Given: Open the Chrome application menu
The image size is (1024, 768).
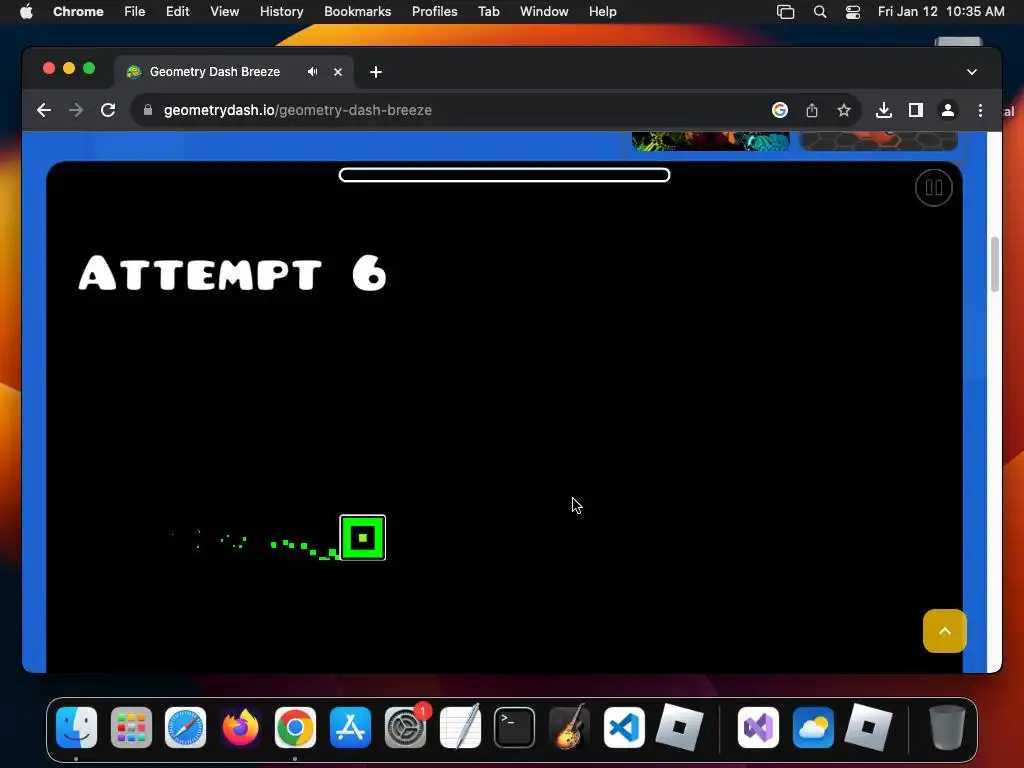Looking at the screenshot, I should click(78, 11).
